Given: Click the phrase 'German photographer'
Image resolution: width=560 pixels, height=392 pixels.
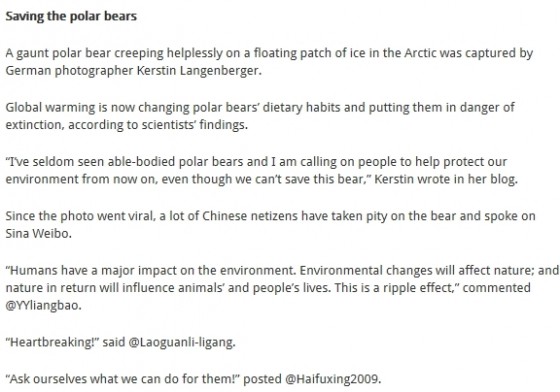Looking at the screenshot, I should (x=69, y=71).
